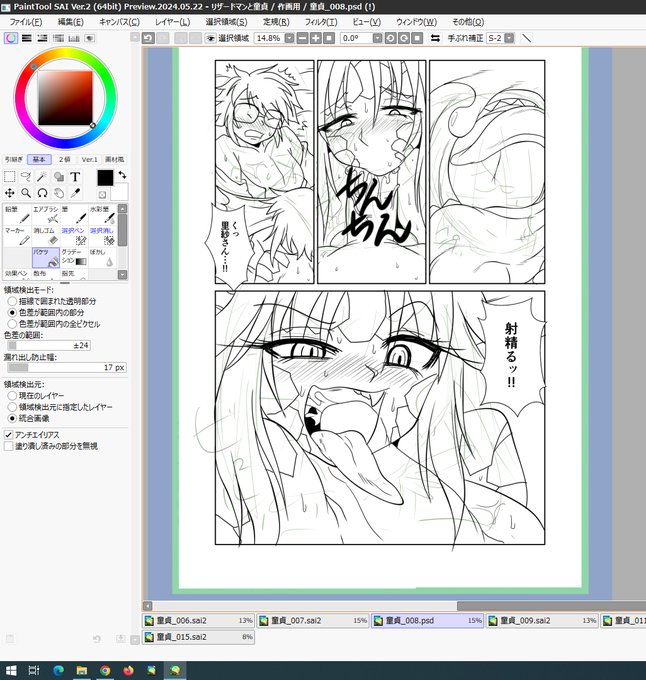Select the shape tool

click(x=59, y=177)
